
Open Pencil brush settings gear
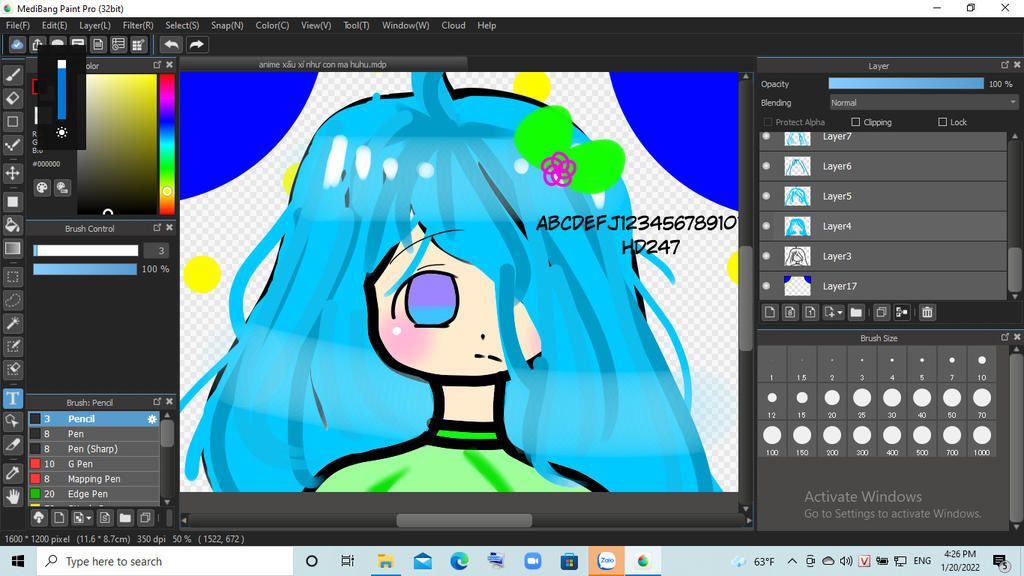pyautogui.click(x=152, y=419)
